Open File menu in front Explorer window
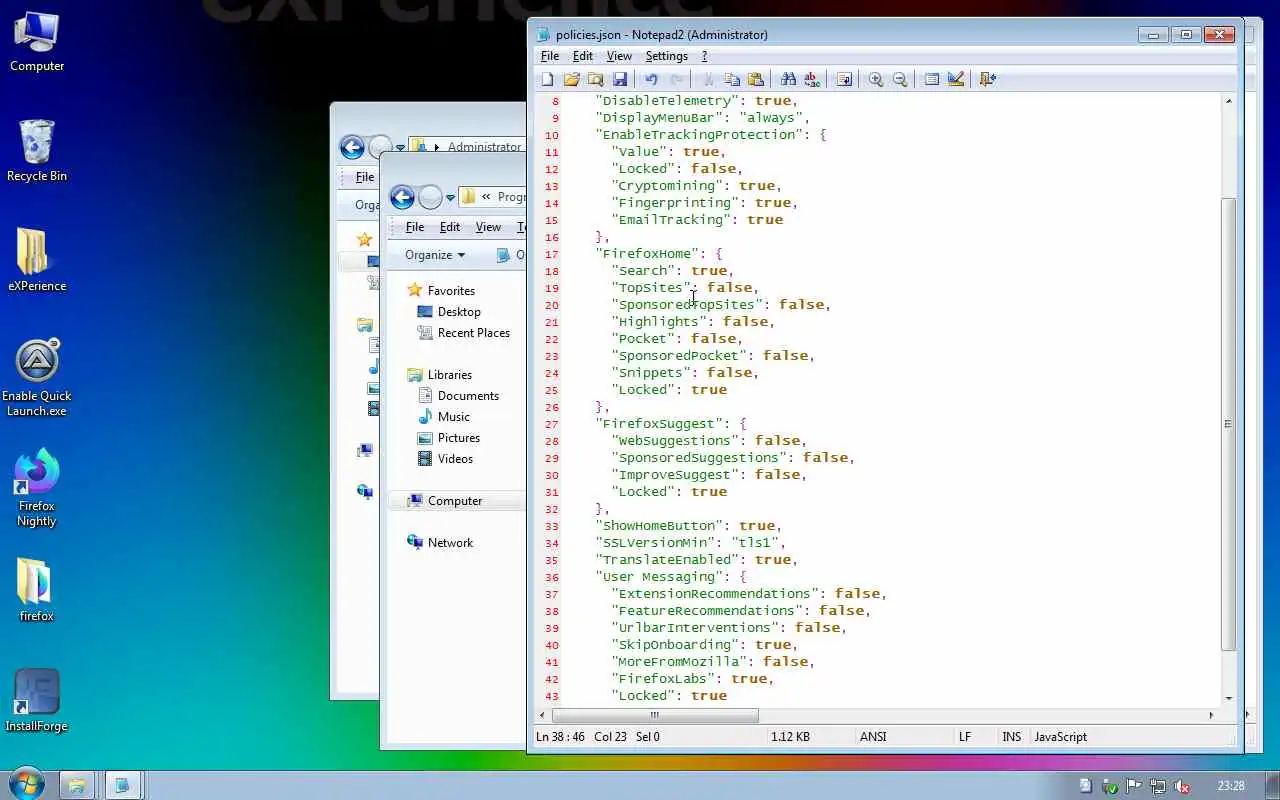Screen dimensions: 1280x800 (x=414, y=227)
